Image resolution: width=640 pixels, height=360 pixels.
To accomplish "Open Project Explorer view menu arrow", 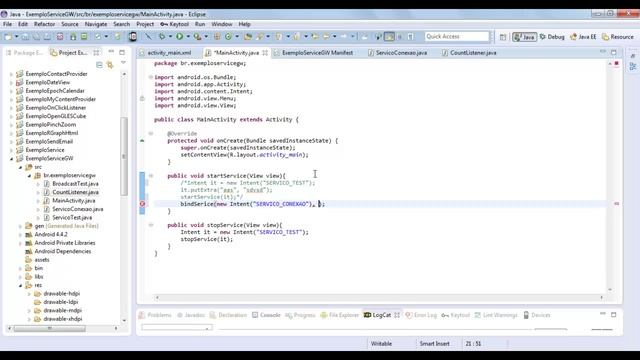I will click(x=123, y=63).
